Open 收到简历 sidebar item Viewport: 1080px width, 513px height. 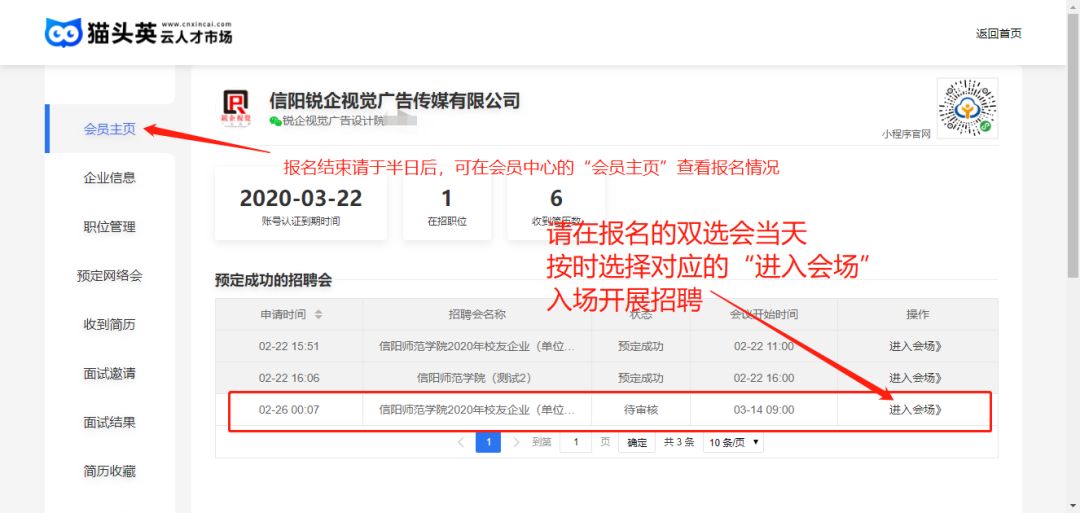point(109,325)
